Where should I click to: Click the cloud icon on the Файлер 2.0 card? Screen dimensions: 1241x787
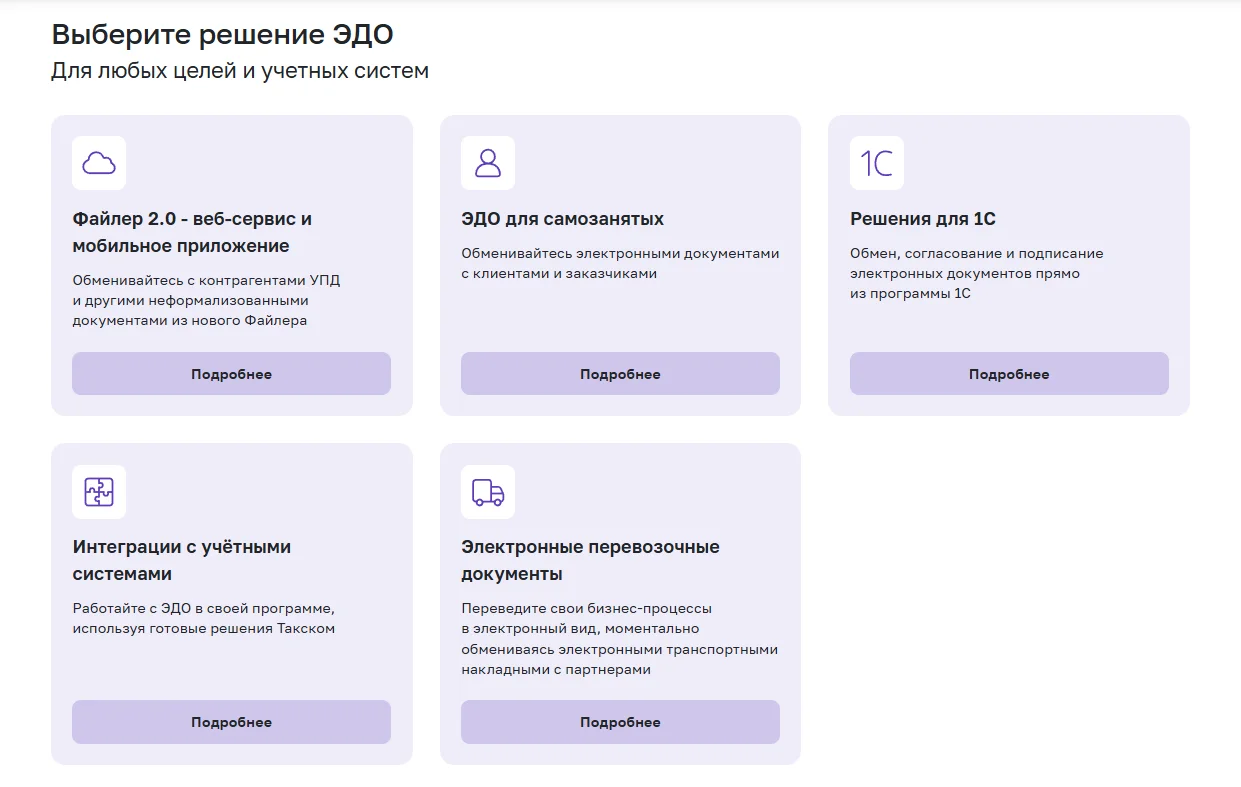coord(99,163)
